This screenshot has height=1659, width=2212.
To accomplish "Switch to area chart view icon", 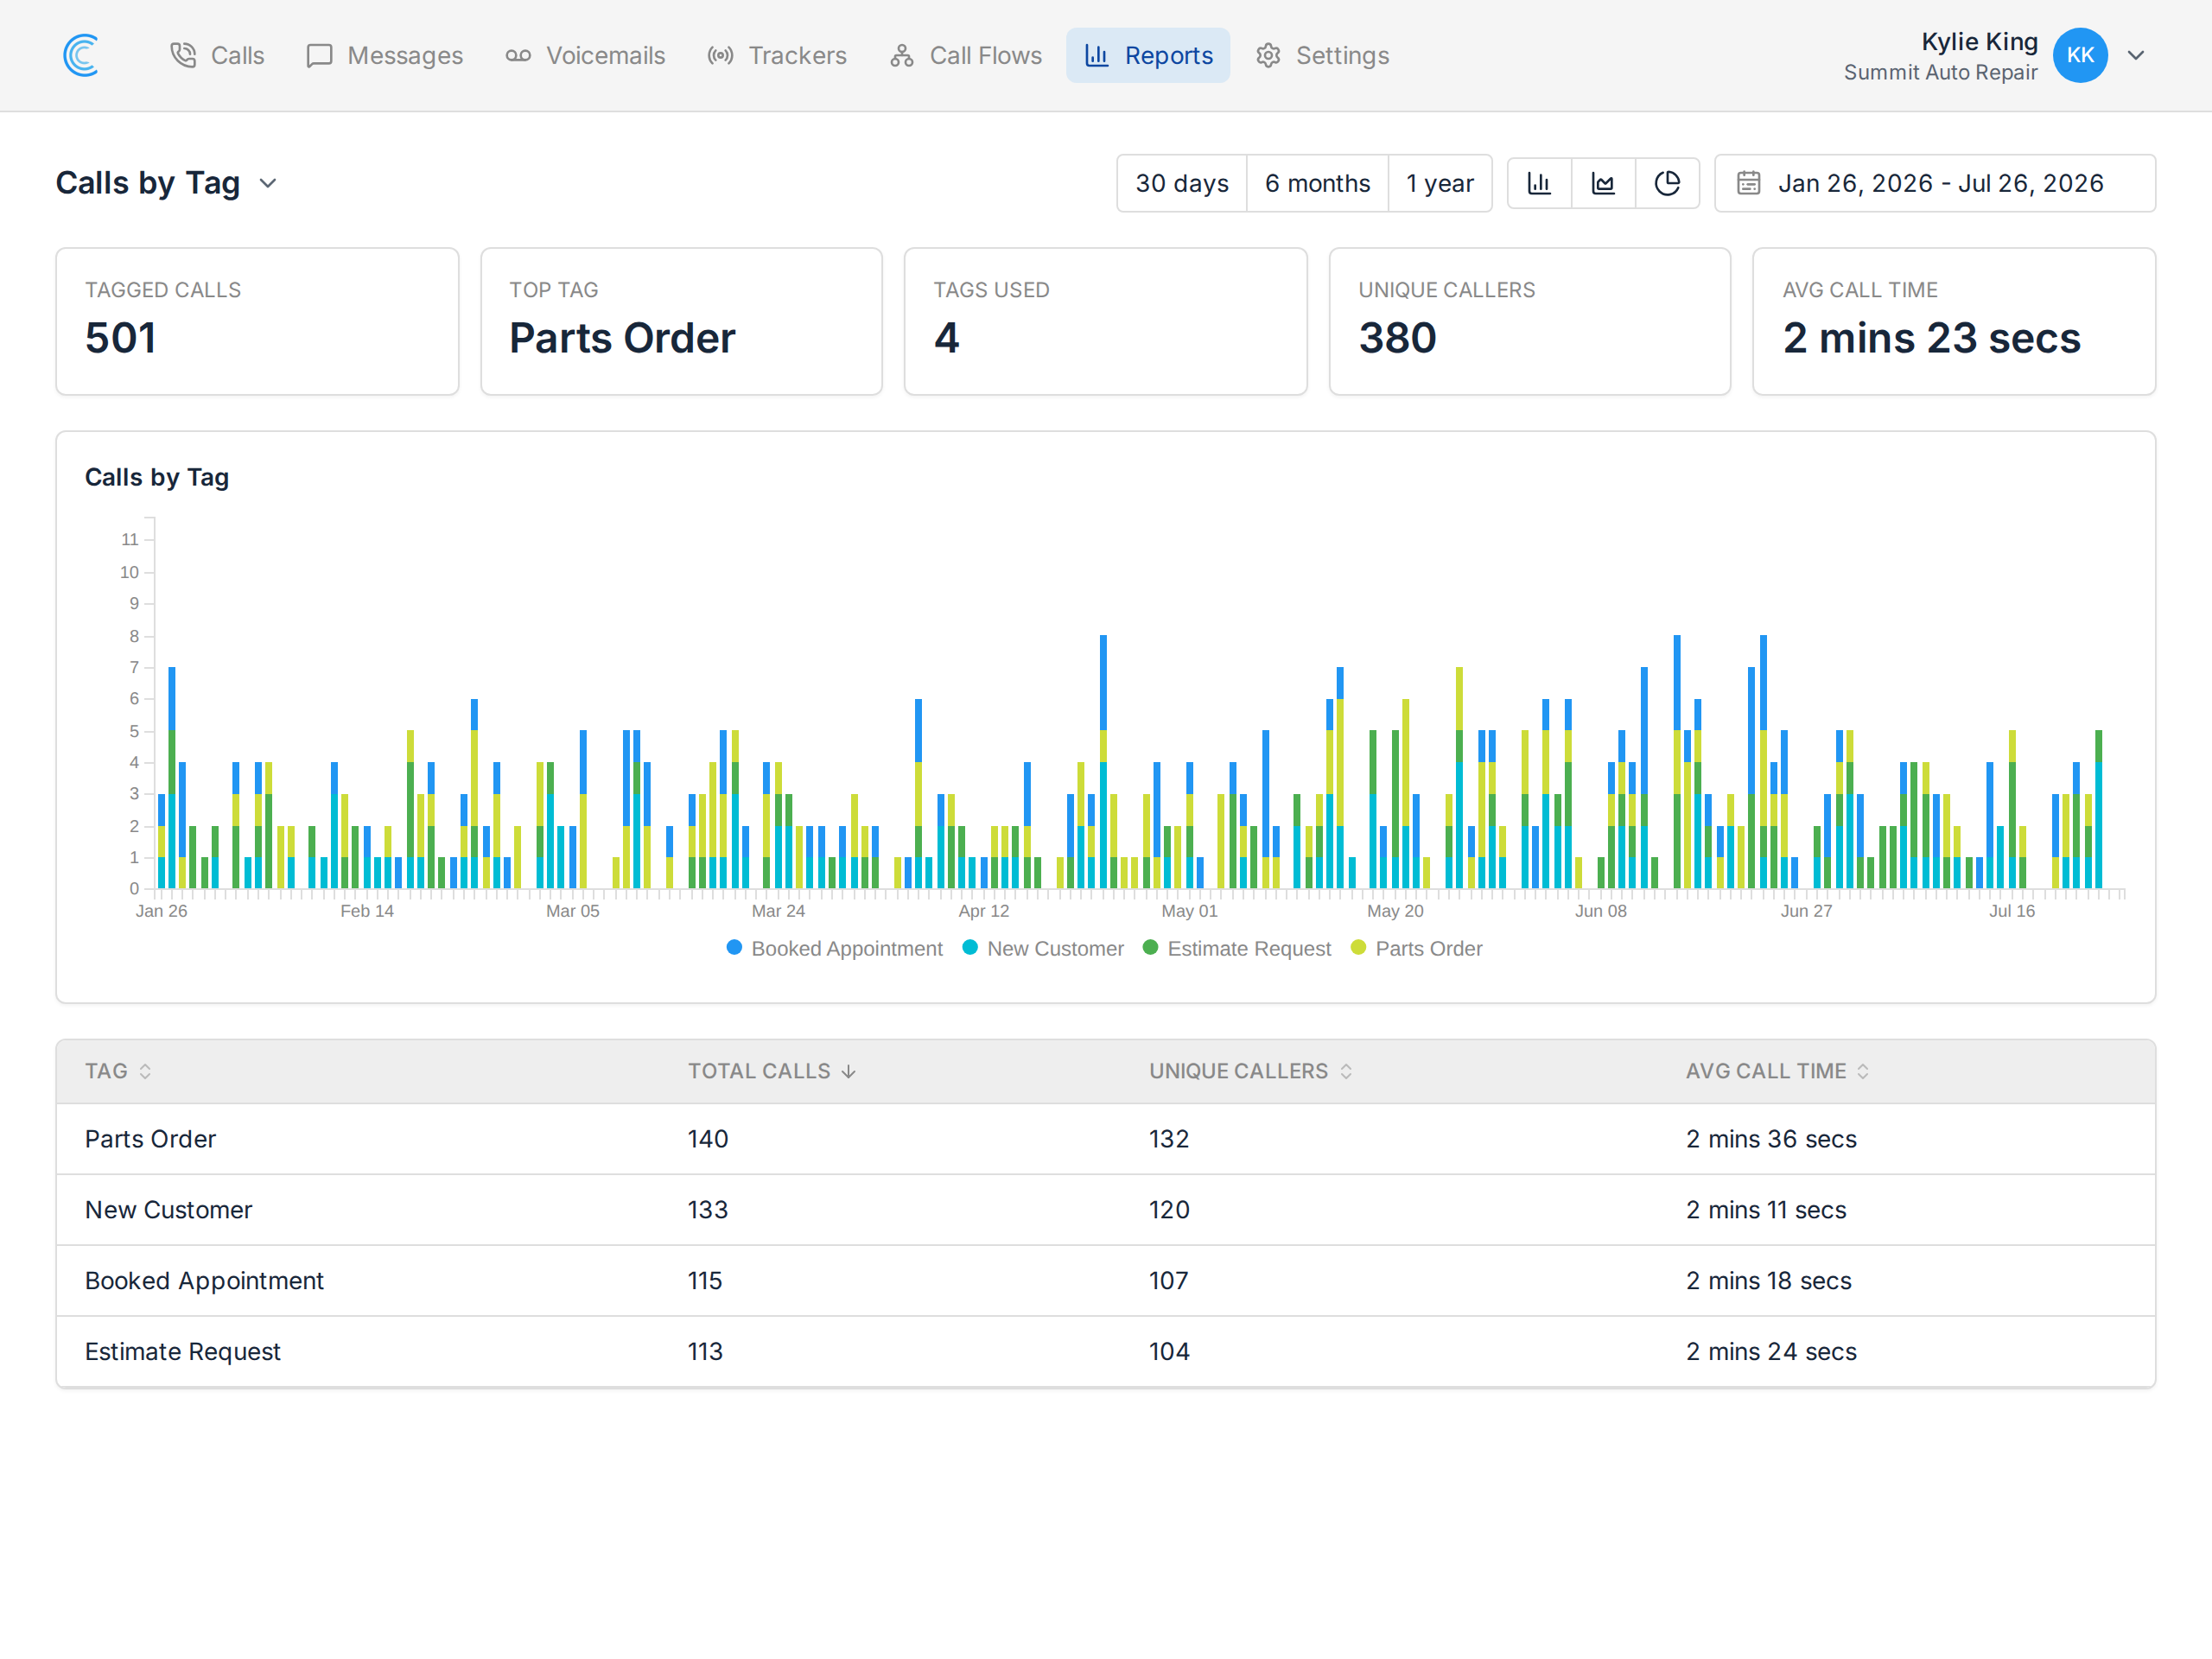I will (1603, 183).
